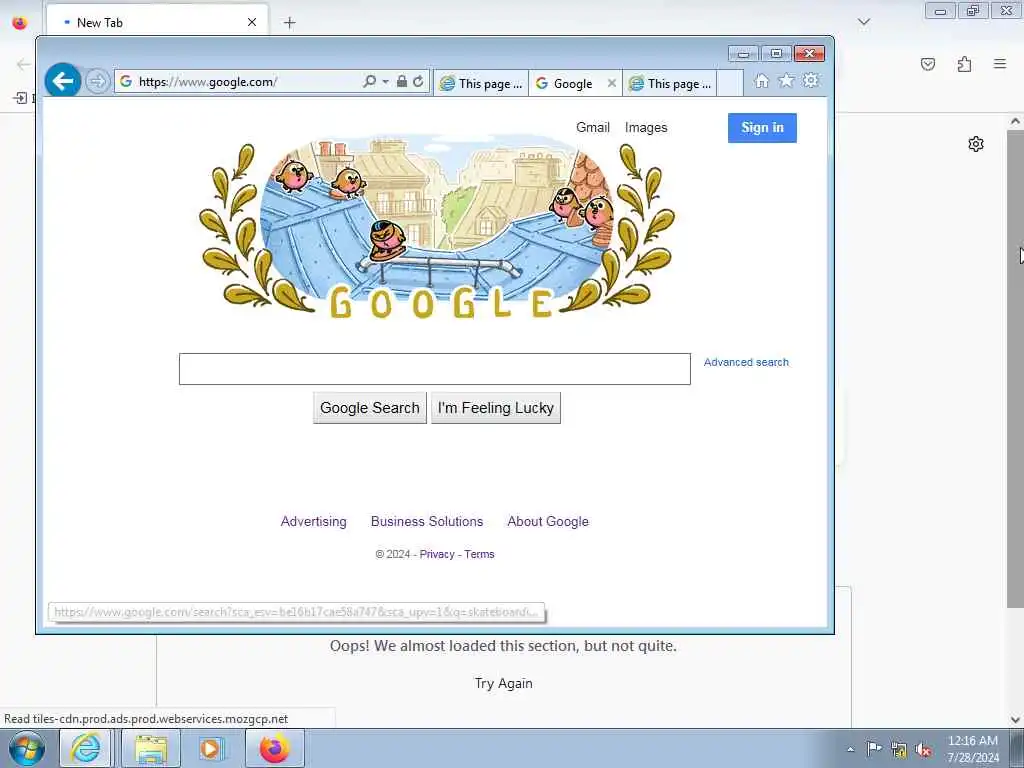Viewport: 1024px width, 768px height.
Task: Close the Google tab in IE
Action: coord(611,83)
